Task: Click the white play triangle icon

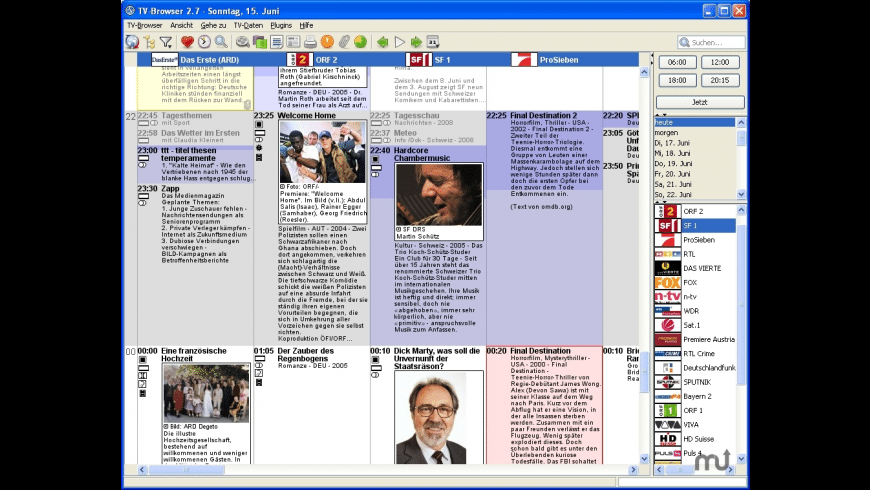Action: point(399,42)
